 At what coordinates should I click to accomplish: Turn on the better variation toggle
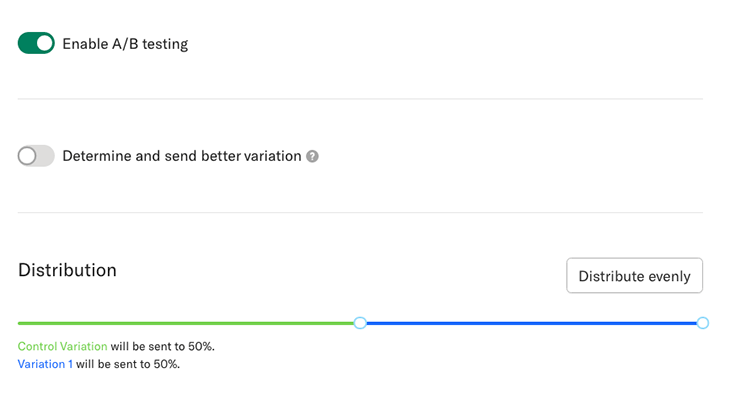[36, 156]
